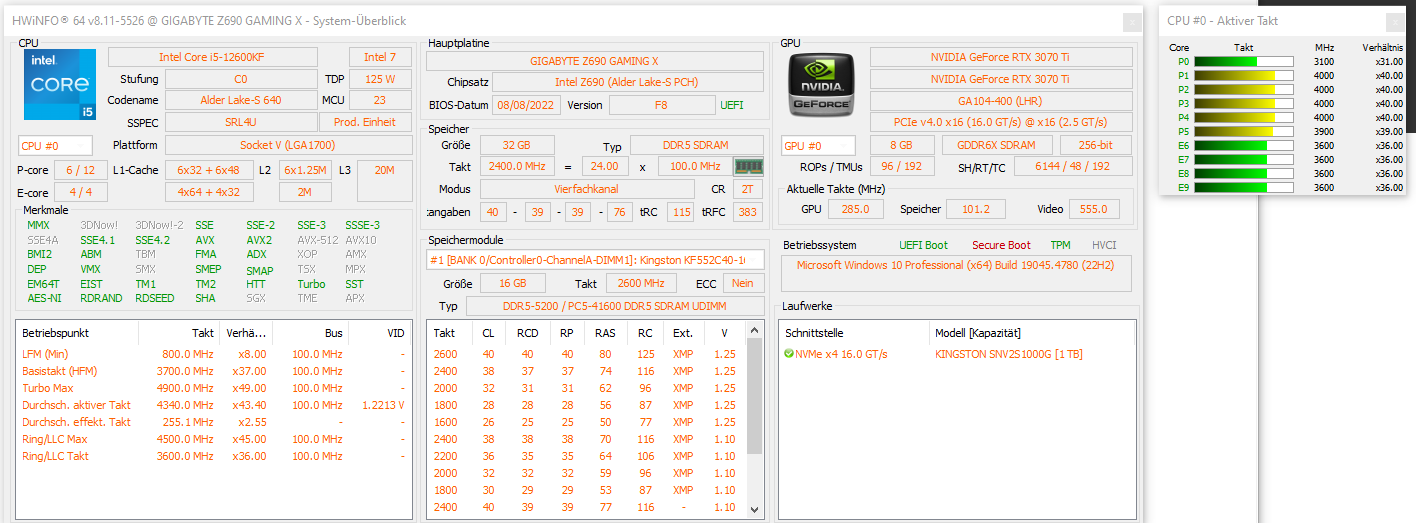
Task: Click the E6 core clock bar
Action: pos(1244,145)
